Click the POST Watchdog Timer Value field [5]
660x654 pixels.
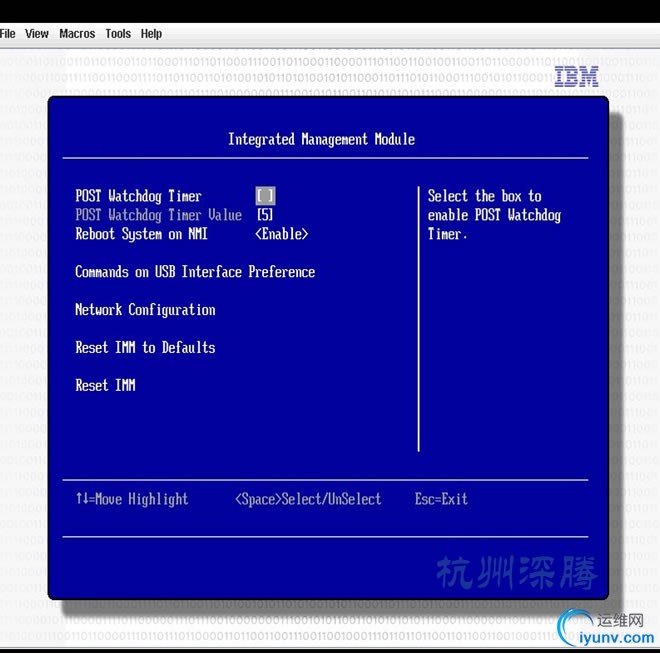point(265,215)
